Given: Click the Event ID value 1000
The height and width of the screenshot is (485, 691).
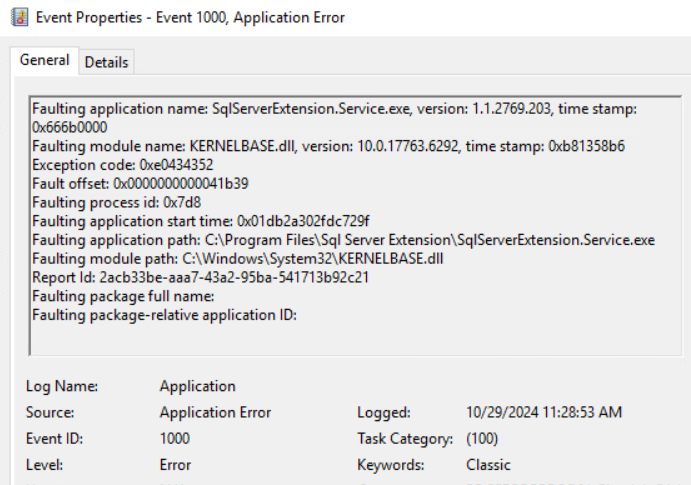Looking at the screenshot, I should 175,439.
